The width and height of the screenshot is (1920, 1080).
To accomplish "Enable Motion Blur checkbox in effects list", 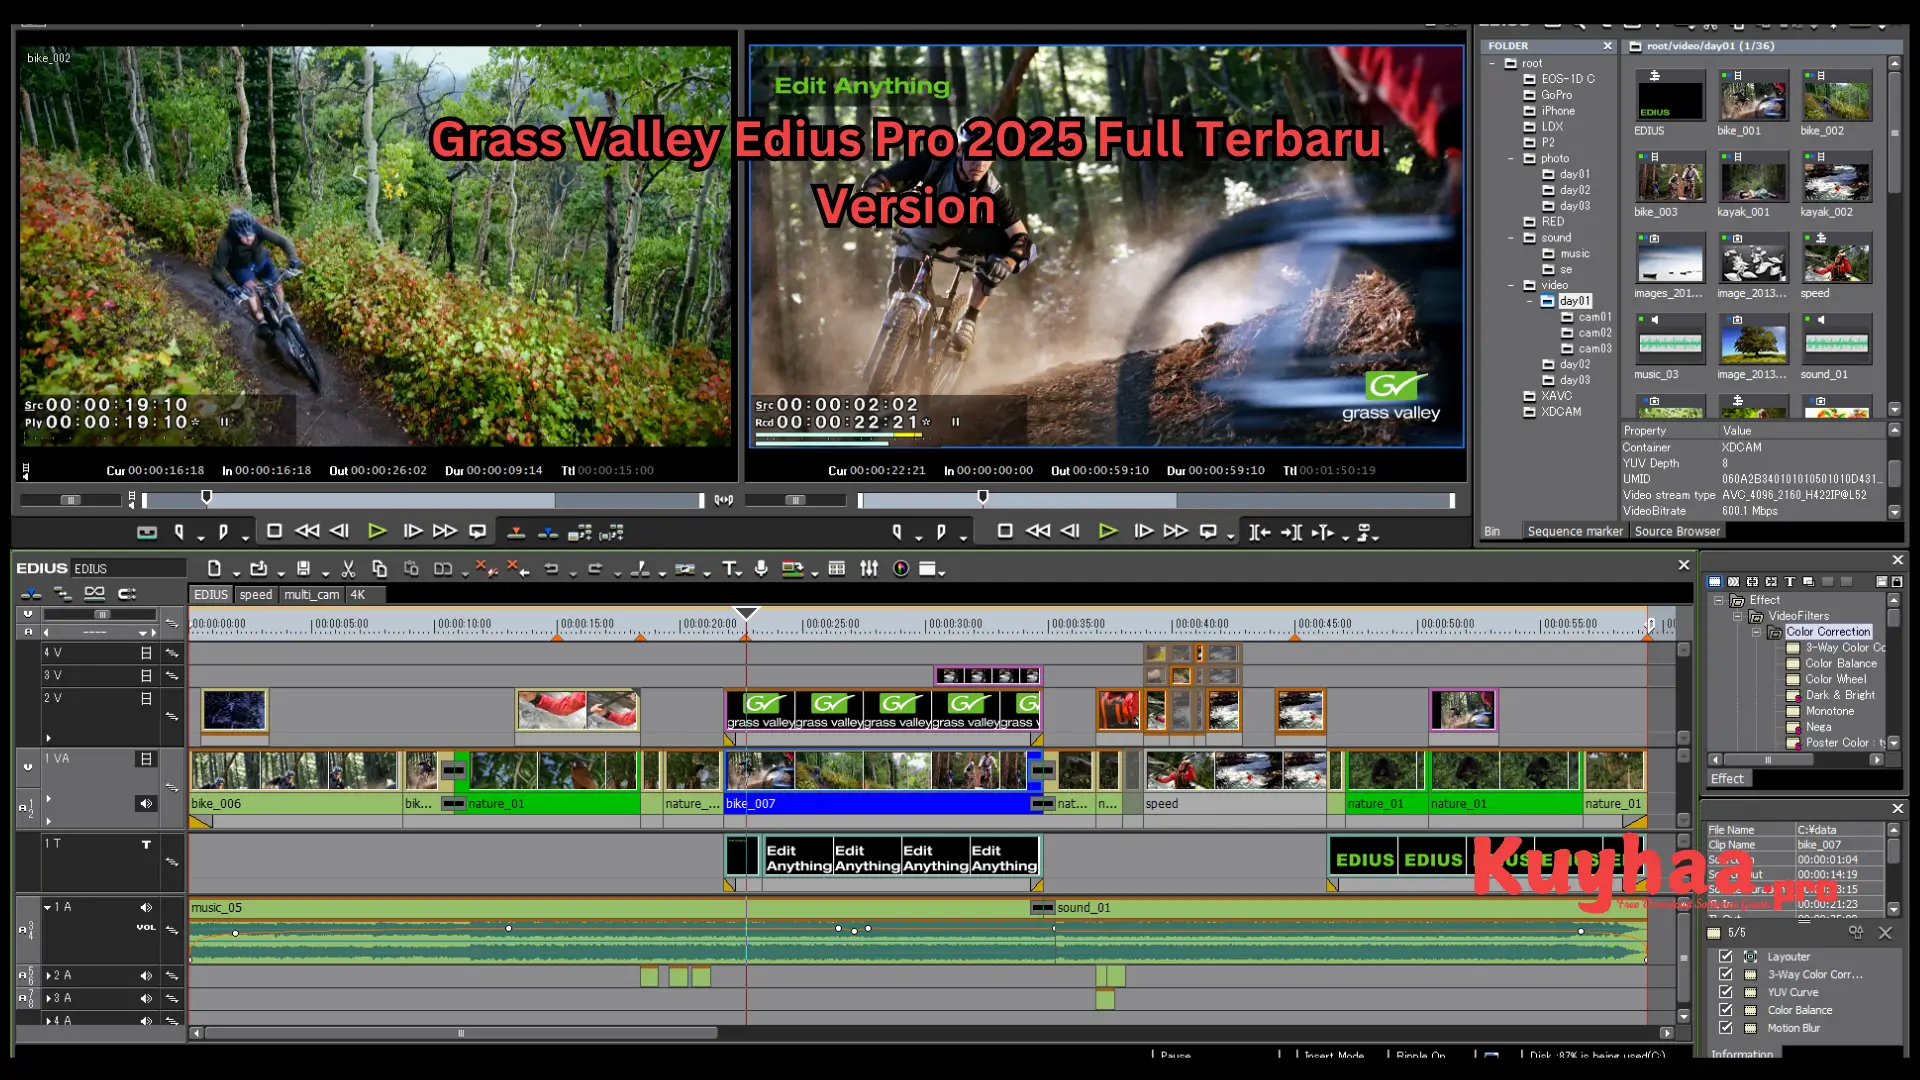I will point(1726,1027).
